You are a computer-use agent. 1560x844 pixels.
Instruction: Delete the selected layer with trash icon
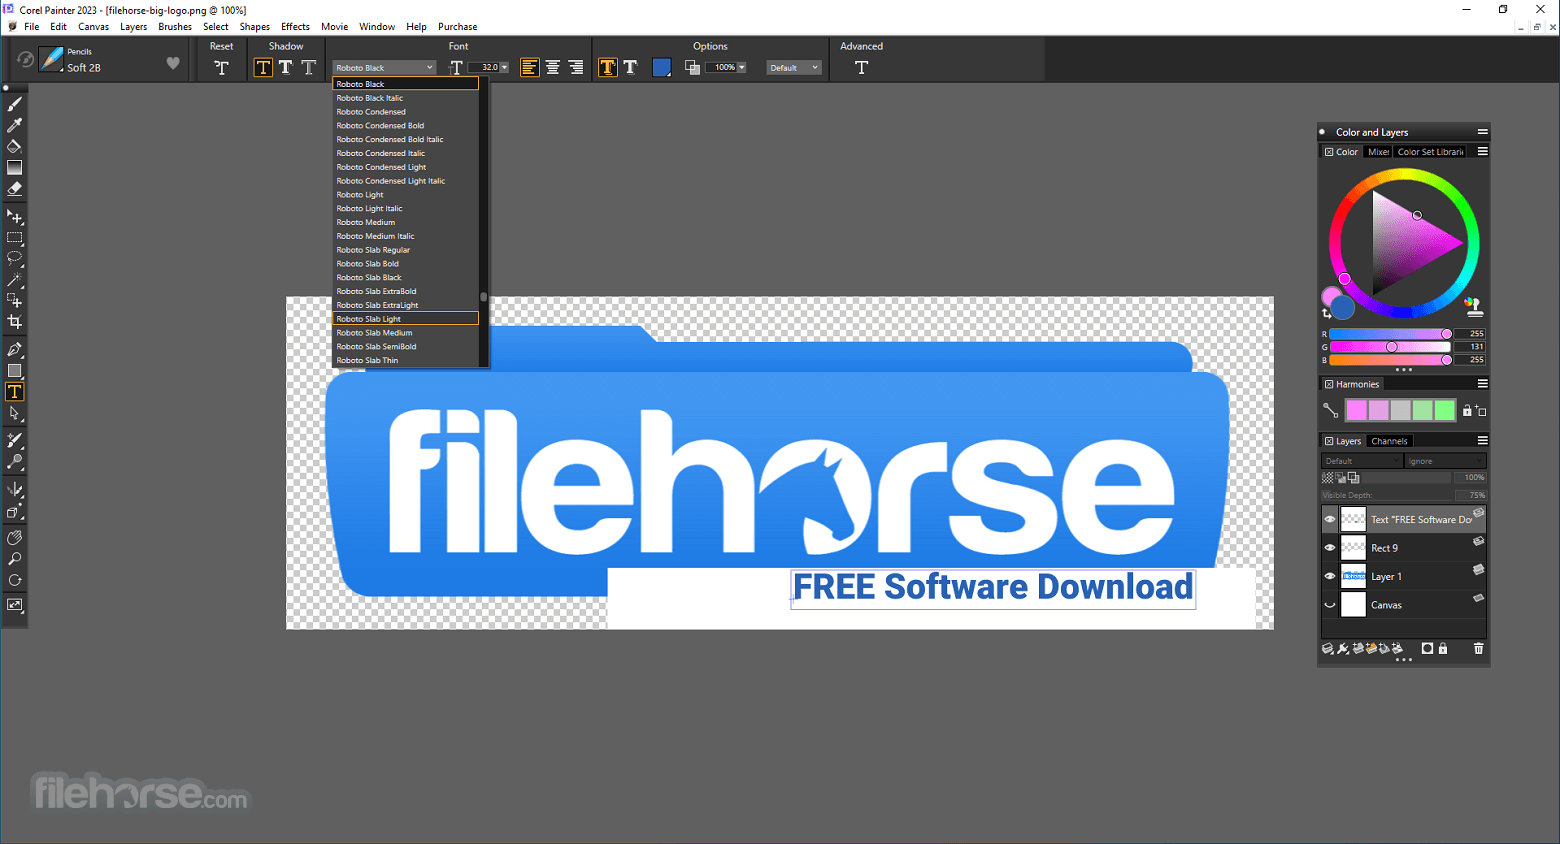pyautogui.click(x=1478, y=649)
